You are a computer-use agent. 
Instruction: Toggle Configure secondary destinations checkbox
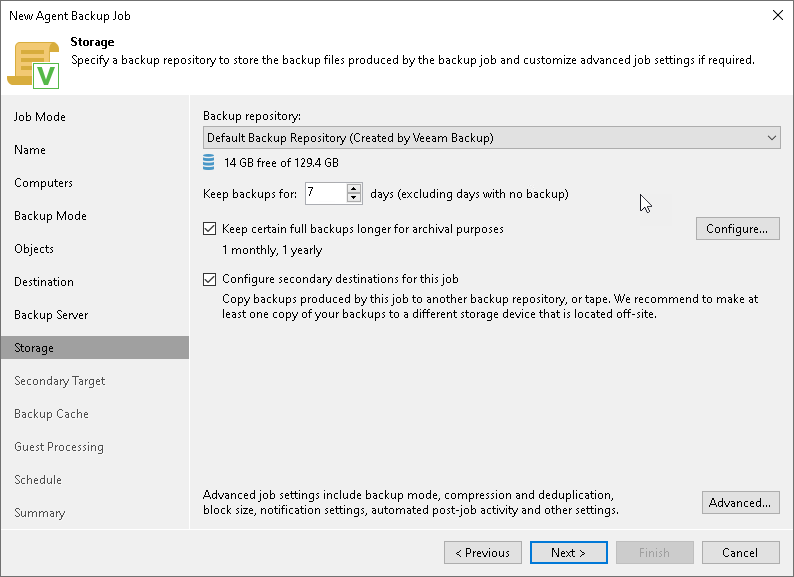209,279
